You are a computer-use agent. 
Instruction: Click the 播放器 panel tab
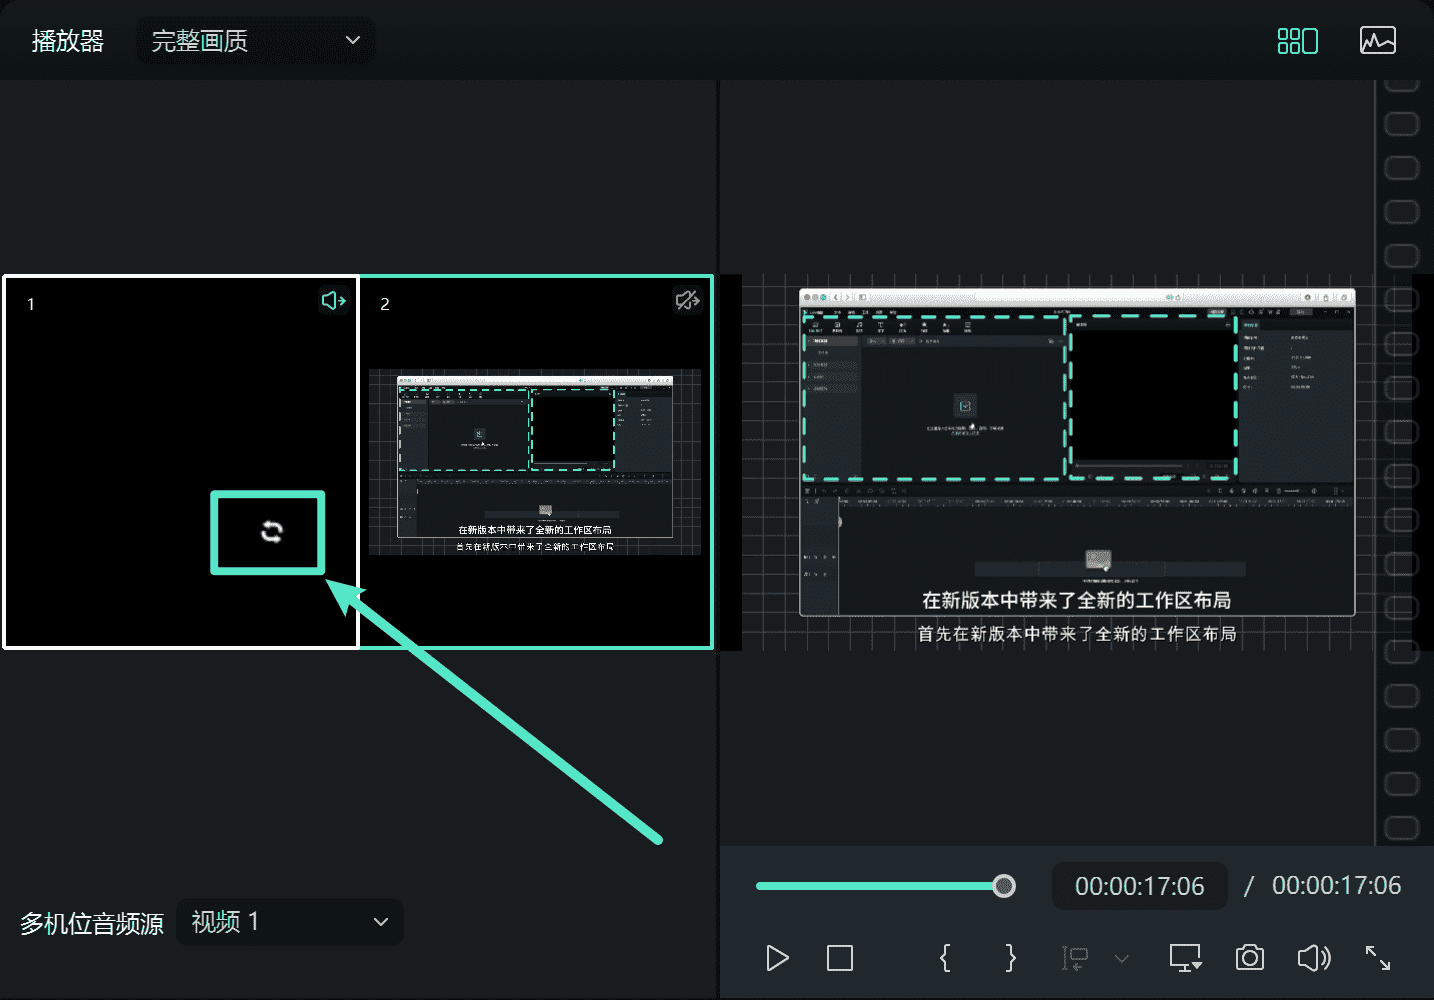pyautogui.click(x=68, y=41)
